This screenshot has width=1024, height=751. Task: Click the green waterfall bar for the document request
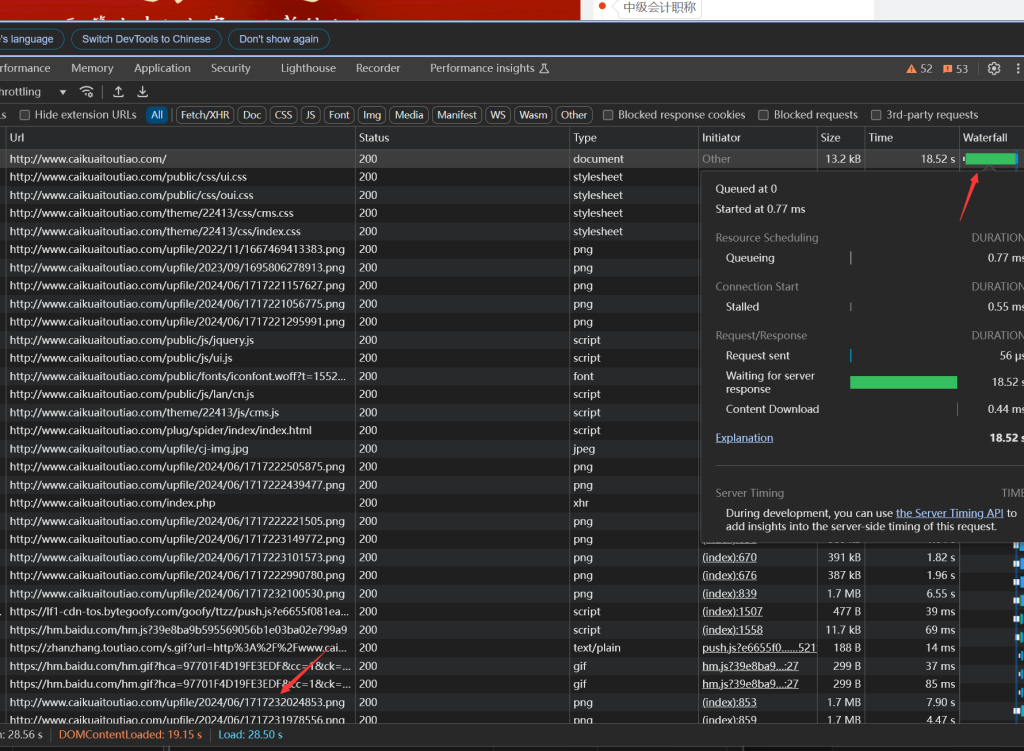[989, 159]
